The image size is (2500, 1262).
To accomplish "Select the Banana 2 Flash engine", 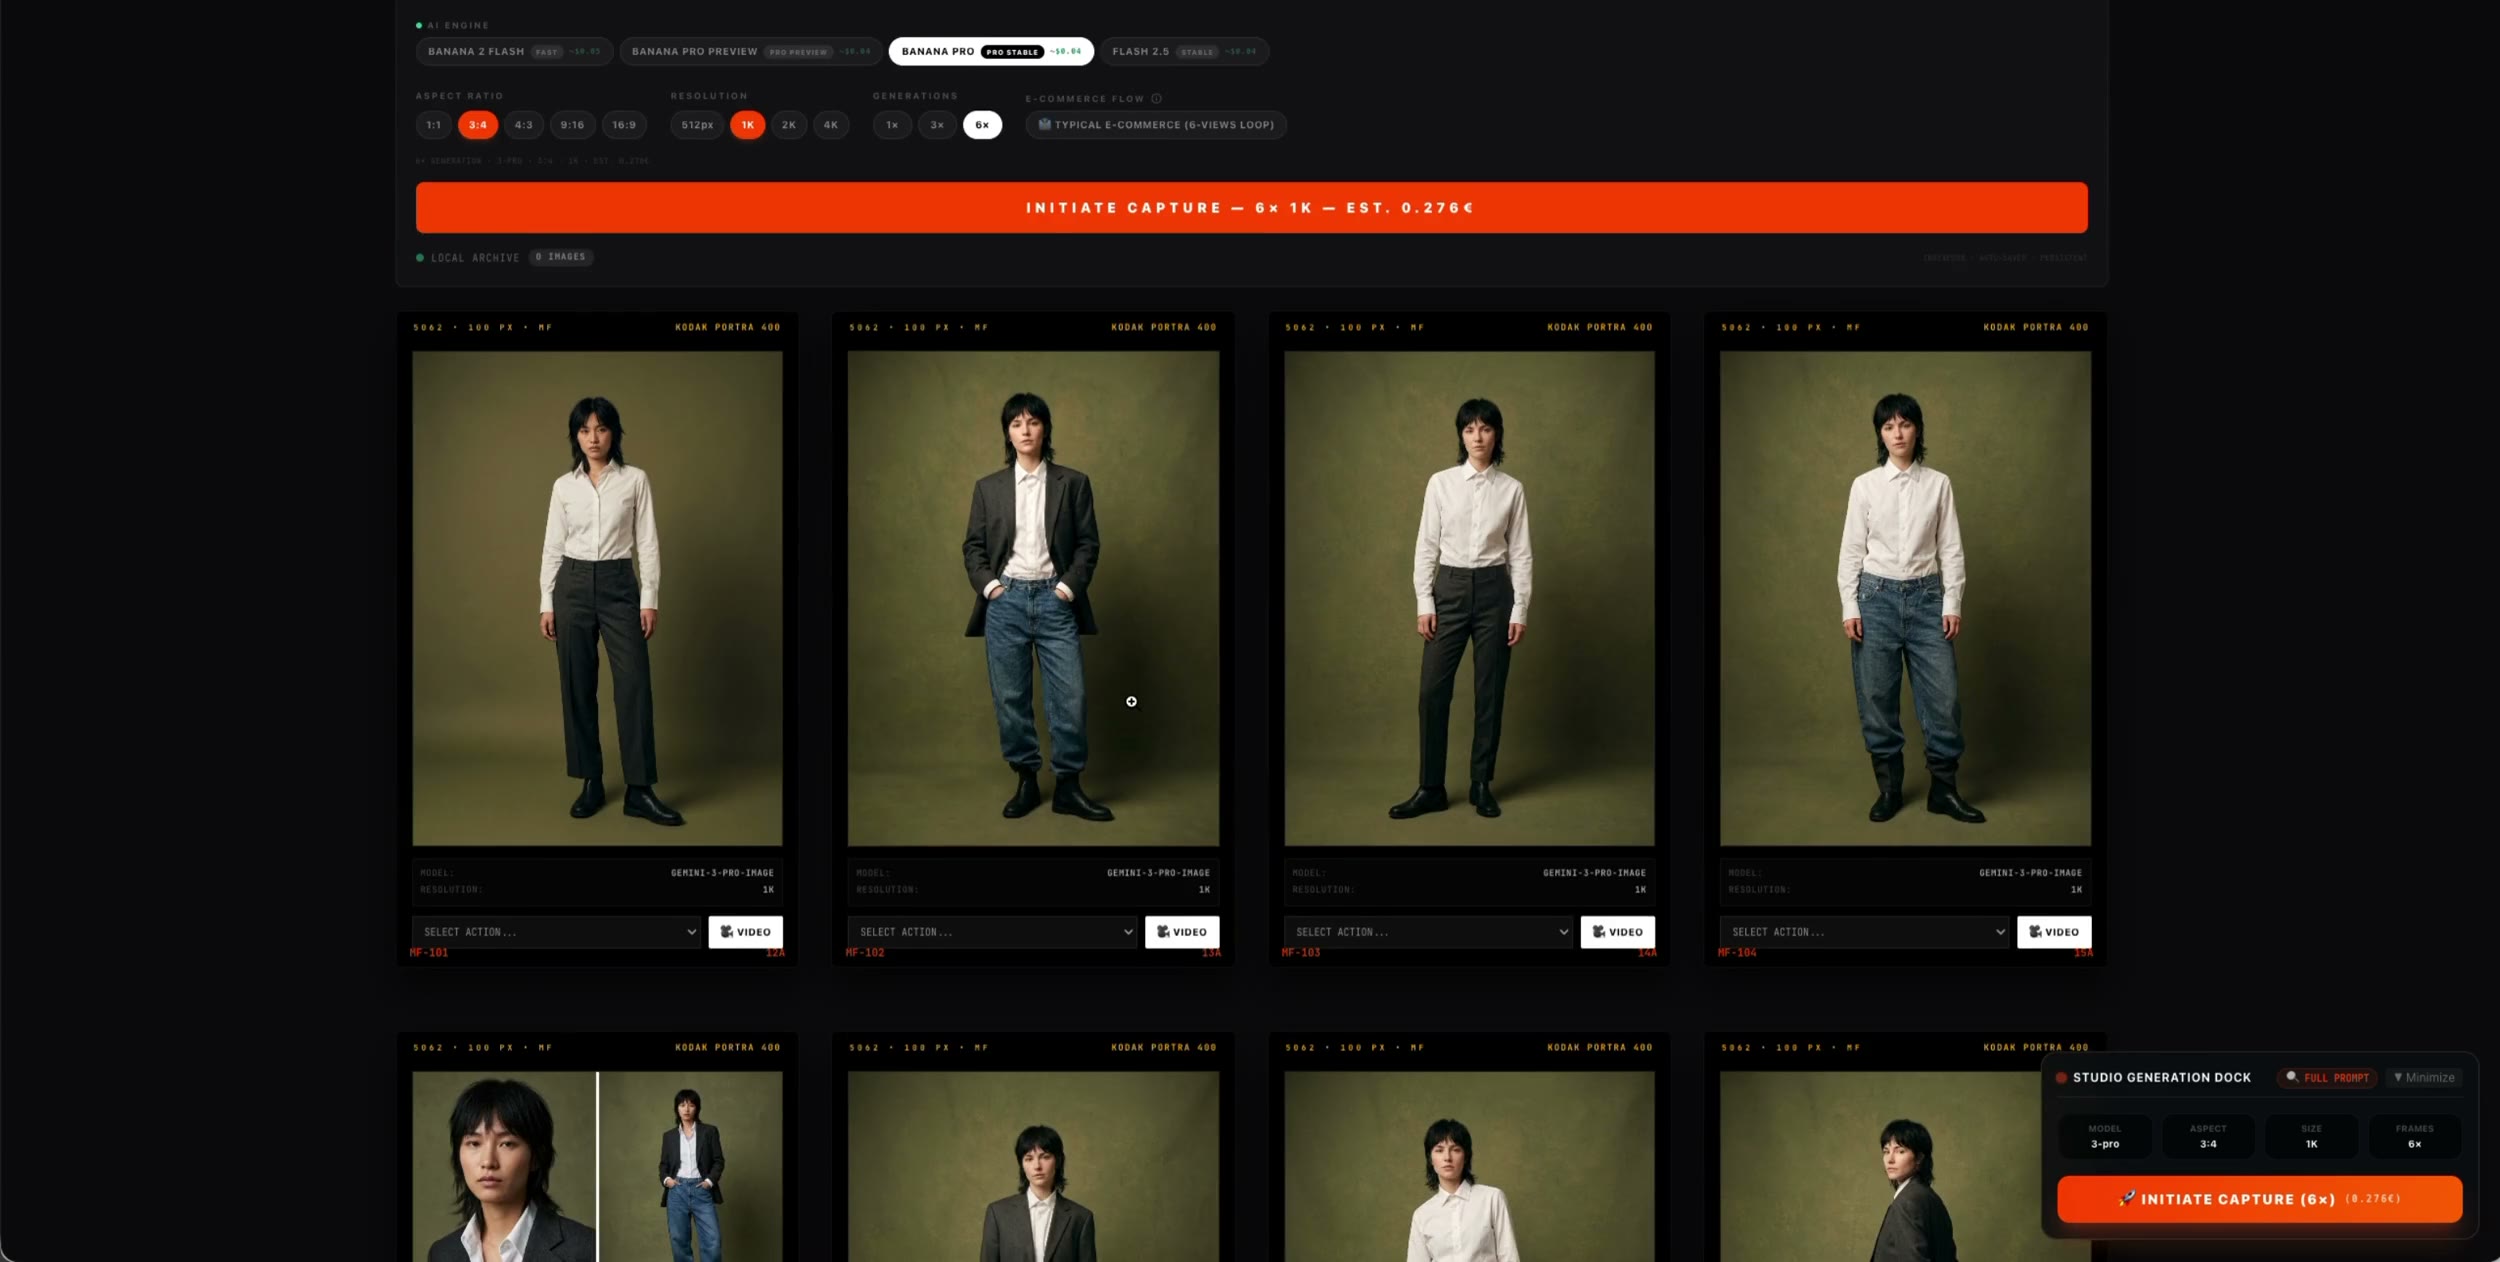I will [514, 51].
